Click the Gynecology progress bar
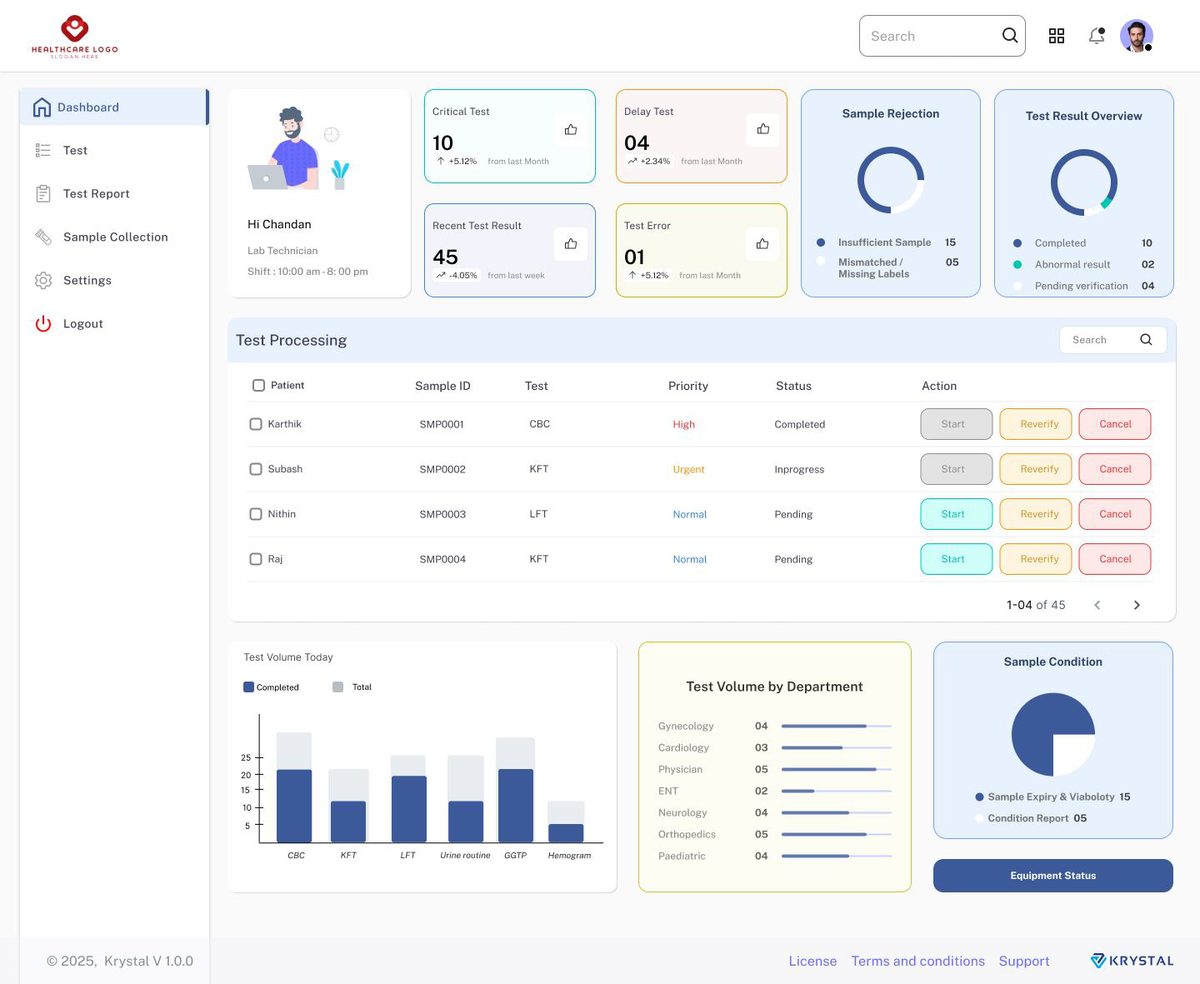Viewport: 1200px width, 984px height. coord(837,726)
